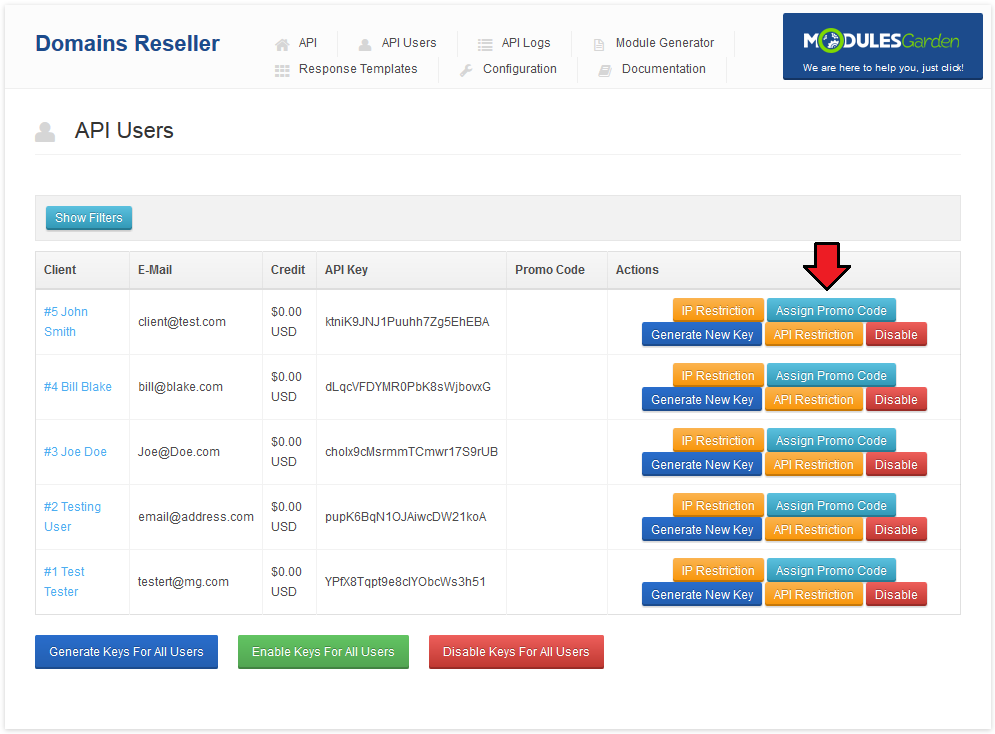Viewport: 995px width, 734px height.
Task: Open the API Users menu item
Action: [x=409, y=43]
